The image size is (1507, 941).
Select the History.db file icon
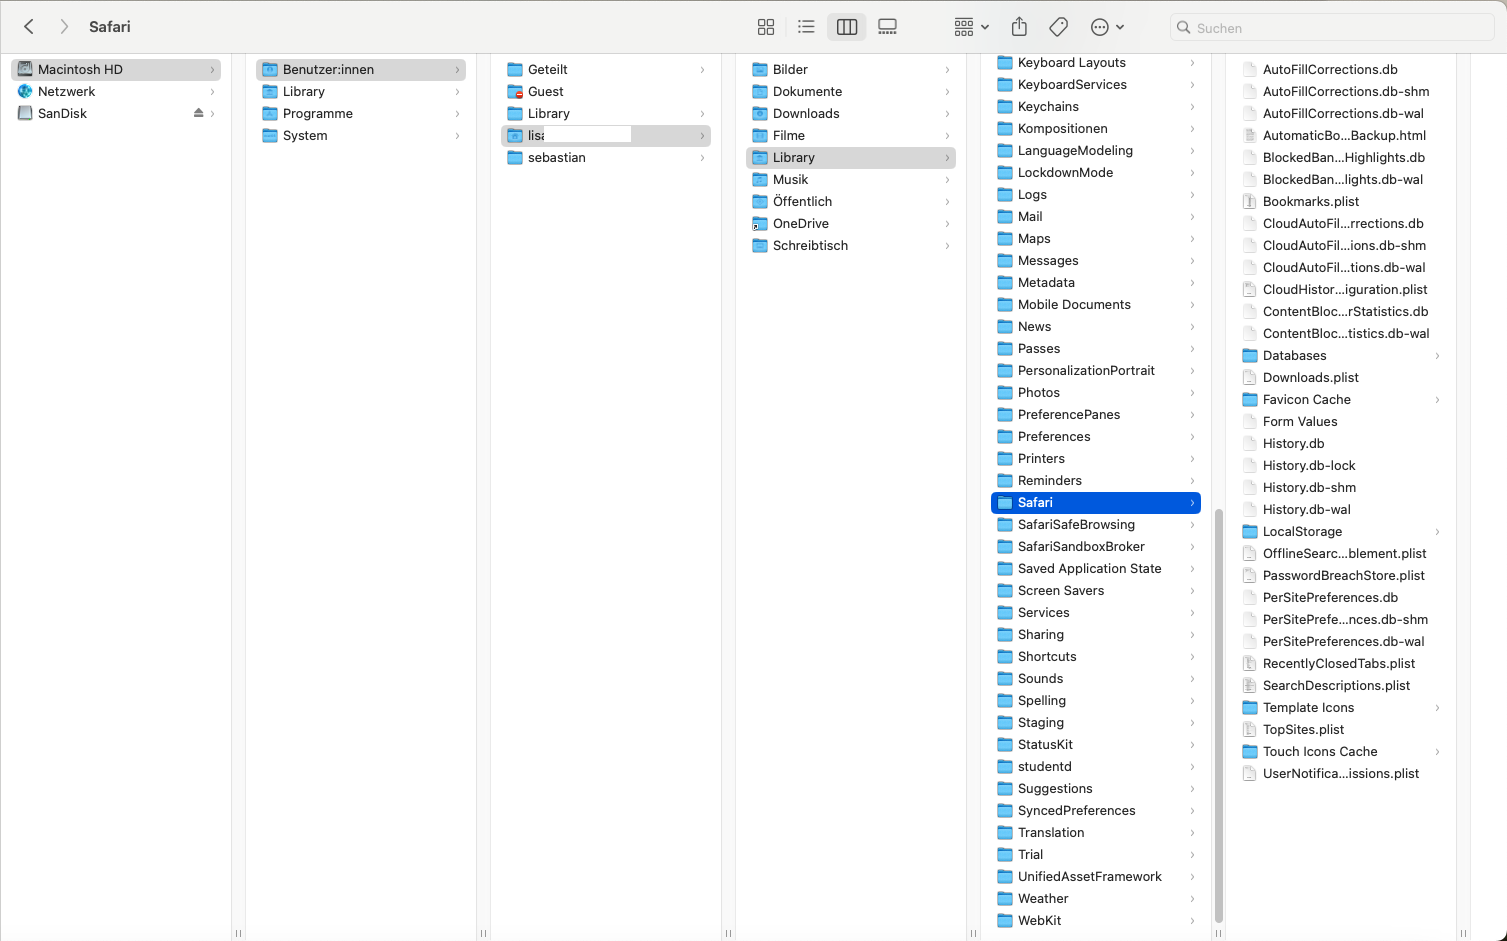1249,443
